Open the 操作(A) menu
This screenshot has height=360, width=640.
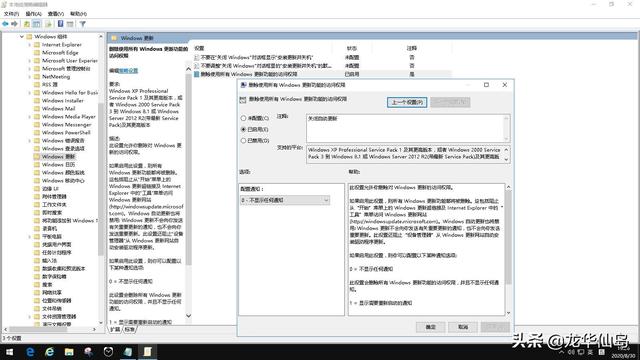pos(33,14)
